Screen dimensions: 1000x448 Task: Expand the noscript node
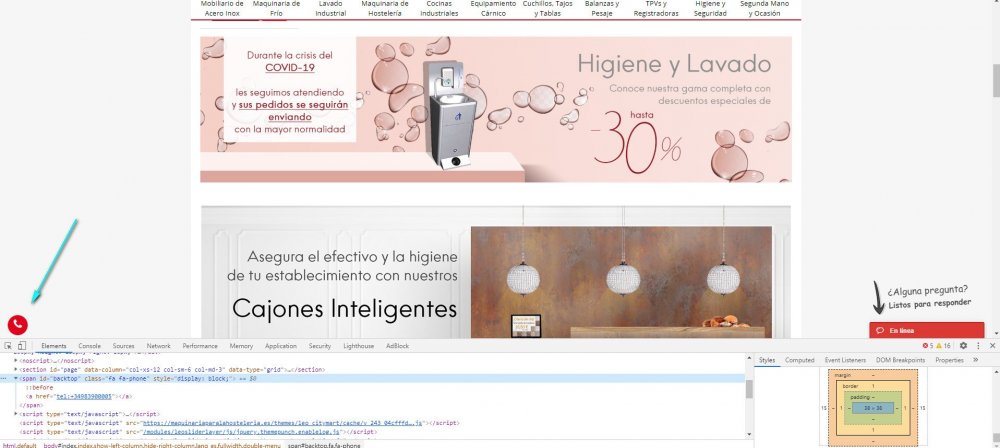click(x=16, y=361)
